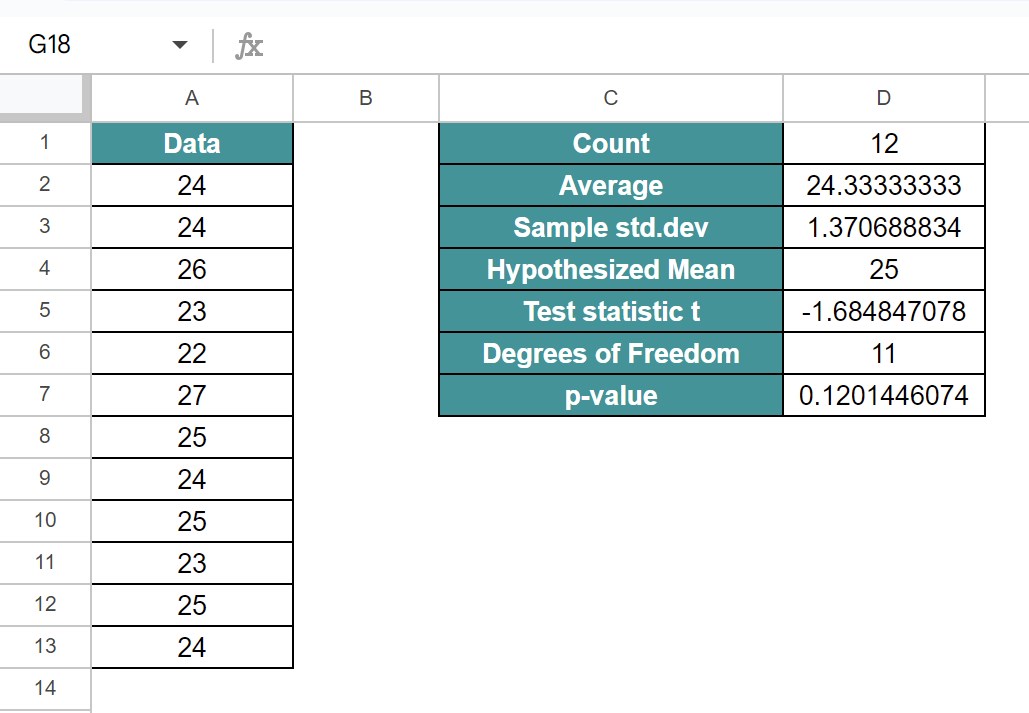This screenshot has width=1029, height=713.
Task: Select row 10 header
Action: click(x=45, y=521)
